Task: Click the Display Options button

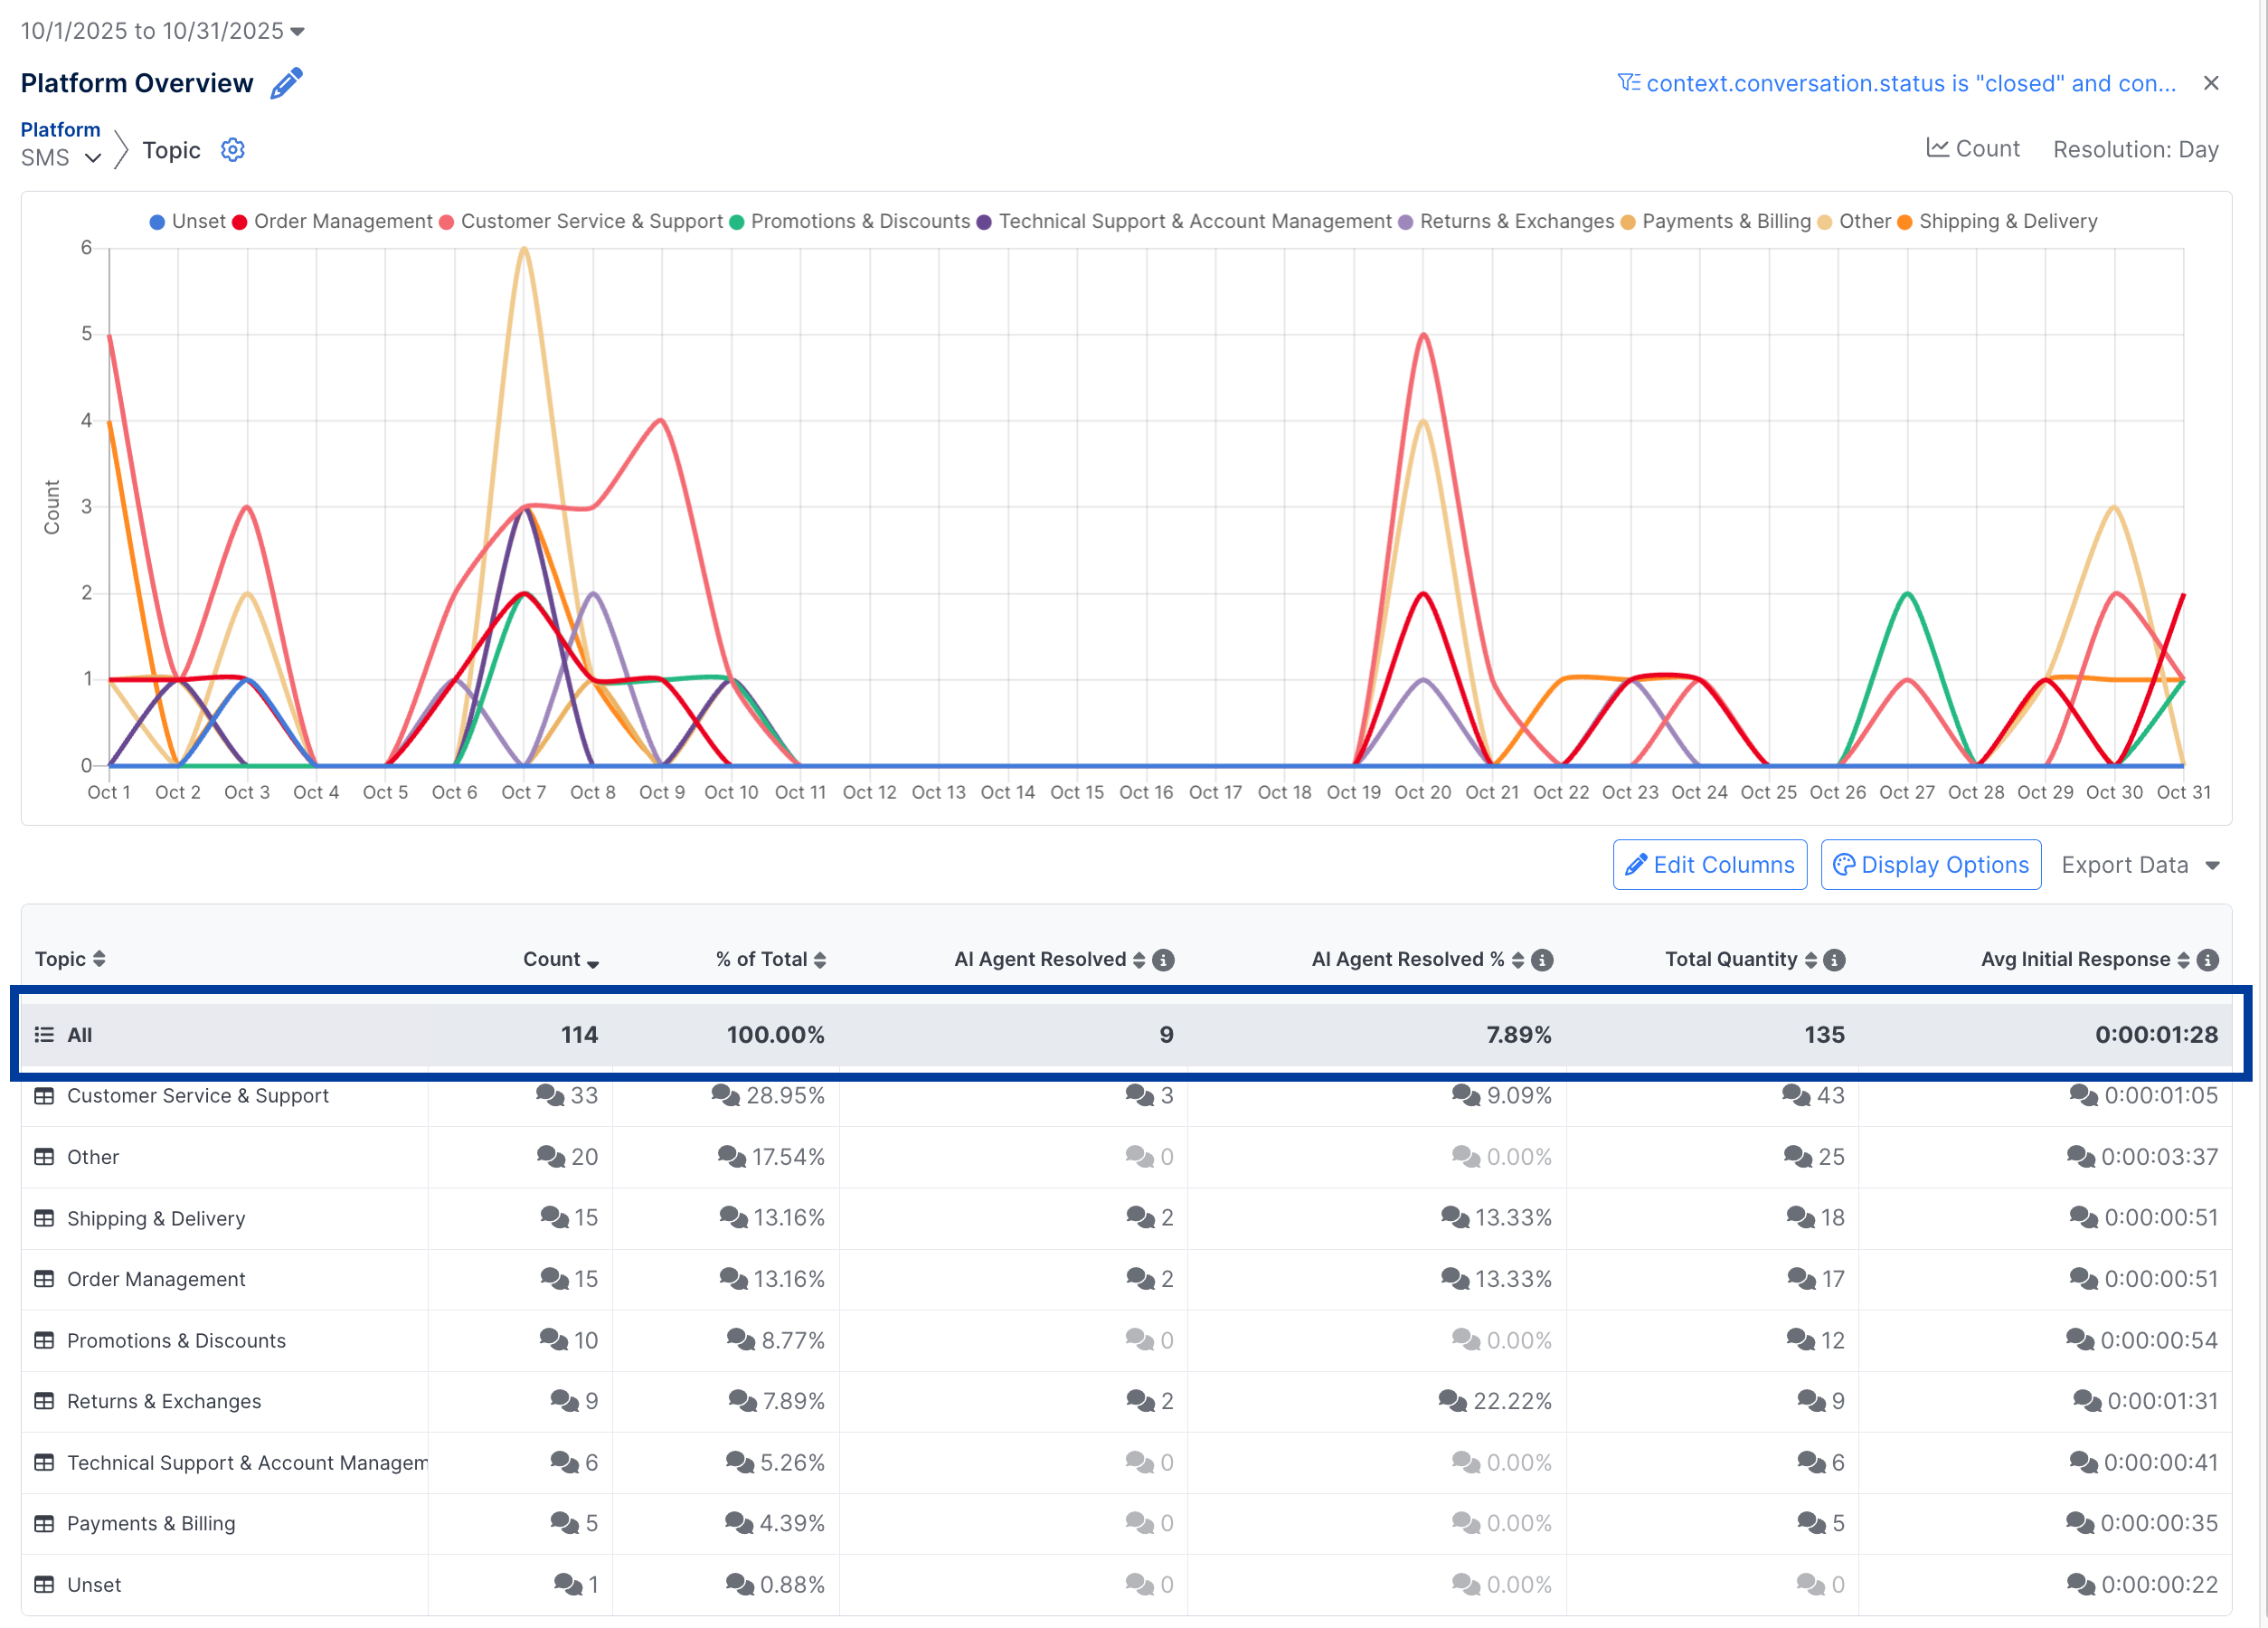Action: pyautogui.click(x=1930, y=865)
